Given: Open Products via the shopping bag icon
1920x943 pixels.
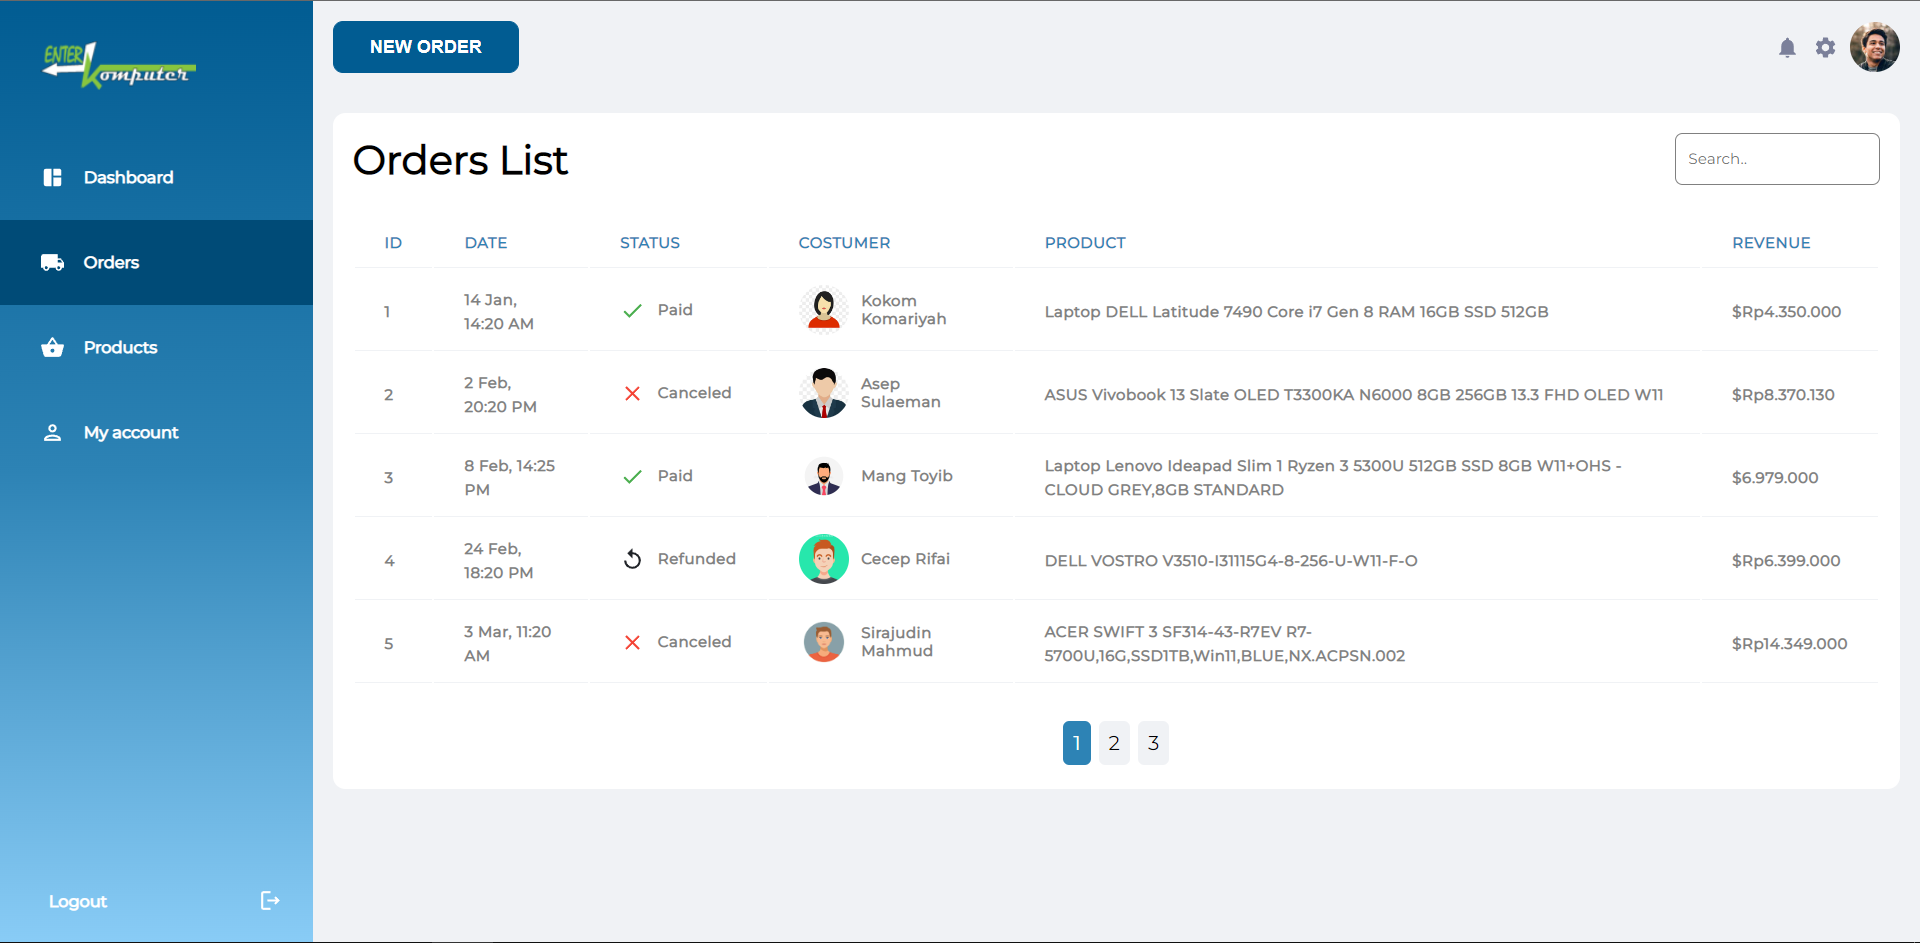Looking at the screenshot, I should pos(51,347).
